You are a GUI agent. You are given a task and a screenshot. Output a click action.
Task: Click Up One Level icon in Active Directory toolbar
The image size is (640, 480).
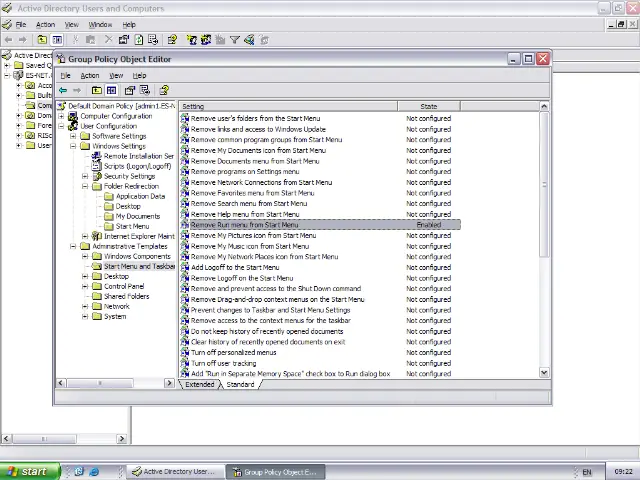42,40
